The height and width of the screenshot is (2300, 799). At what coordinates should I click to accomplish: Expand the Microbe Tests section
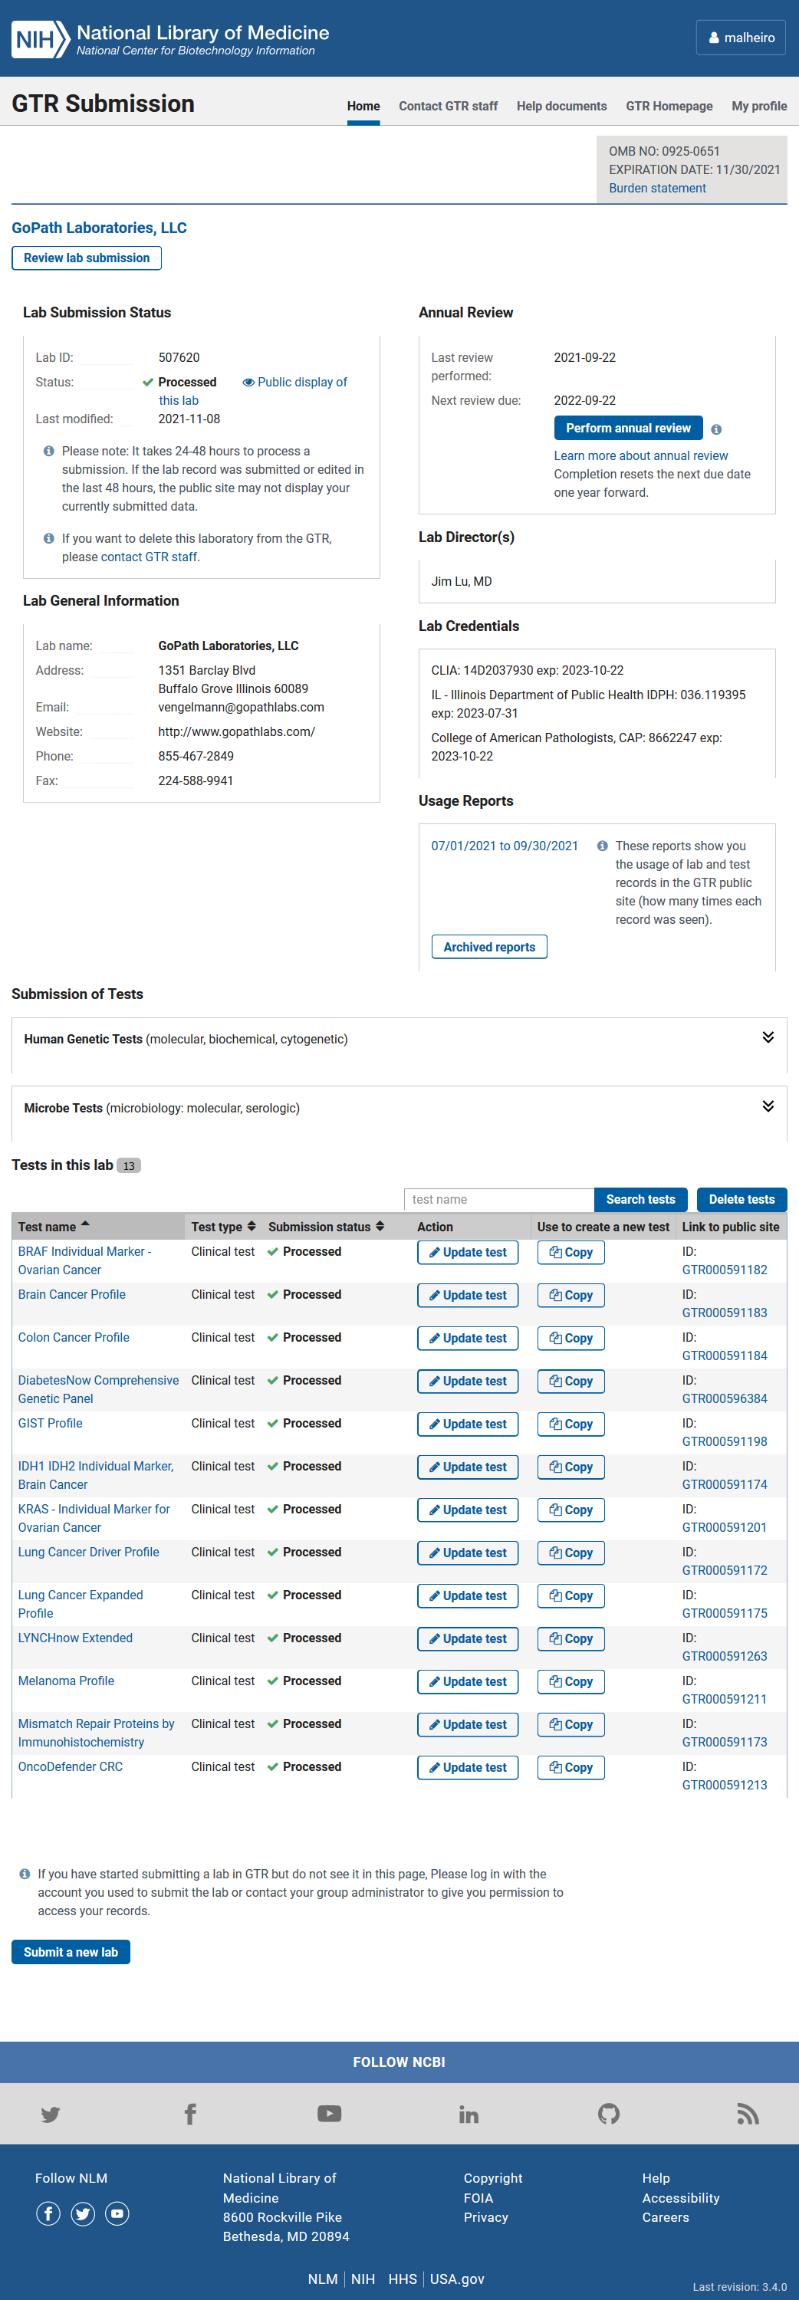(768, 1106)
